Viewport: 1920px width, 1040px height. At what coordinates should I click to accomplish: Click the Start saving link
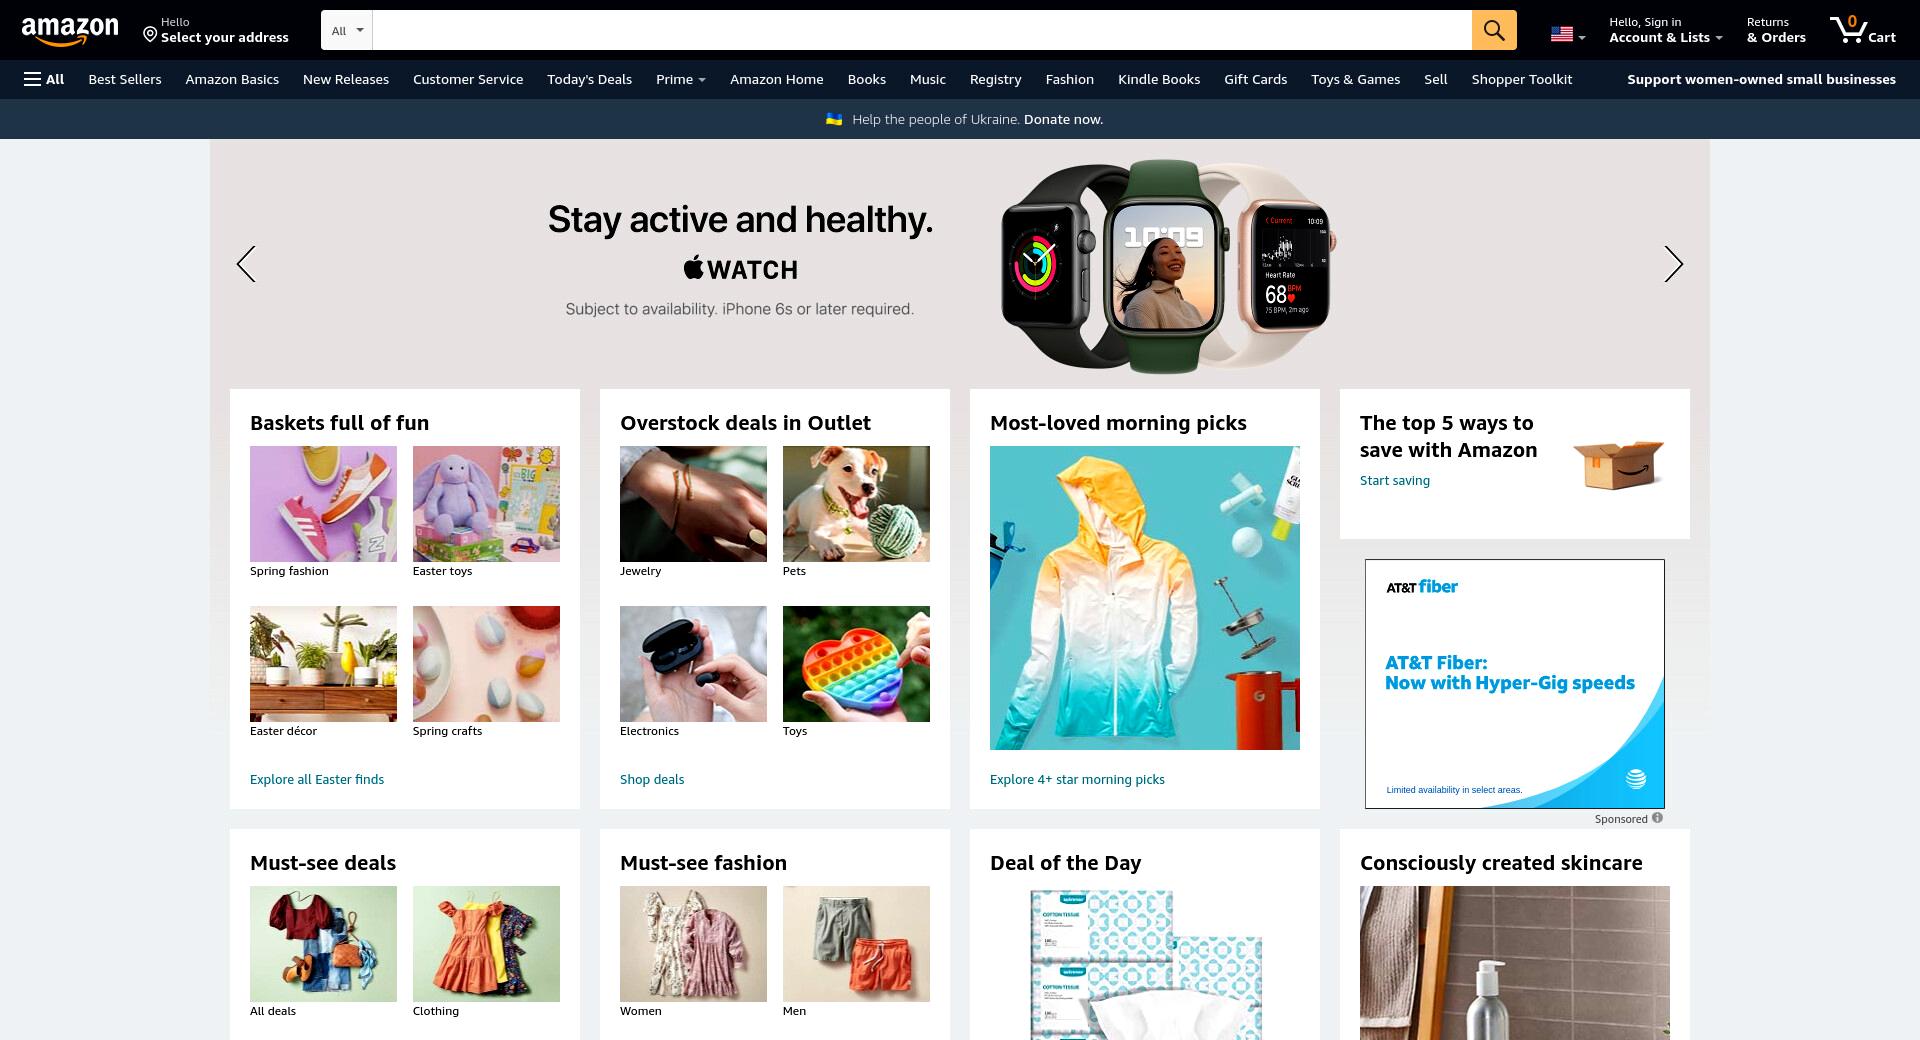1395,480
